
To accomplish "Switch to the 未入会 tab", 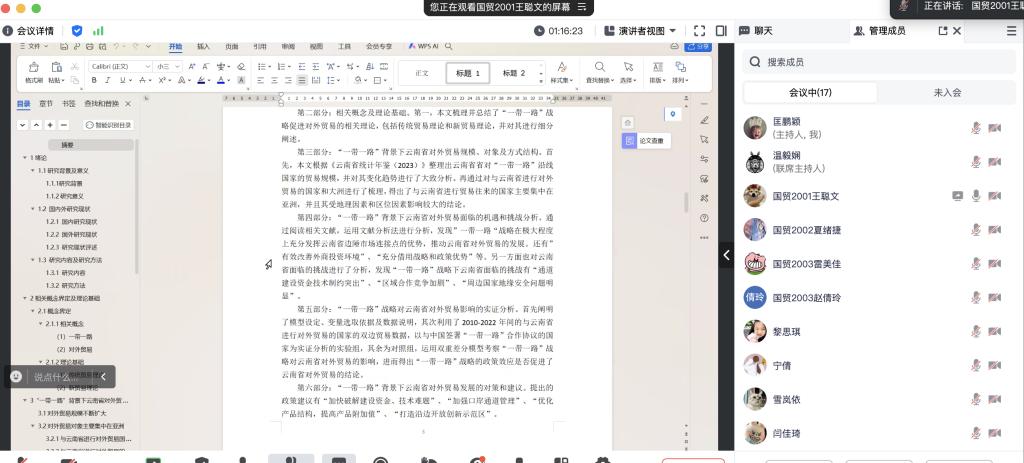I will point(946,92).
